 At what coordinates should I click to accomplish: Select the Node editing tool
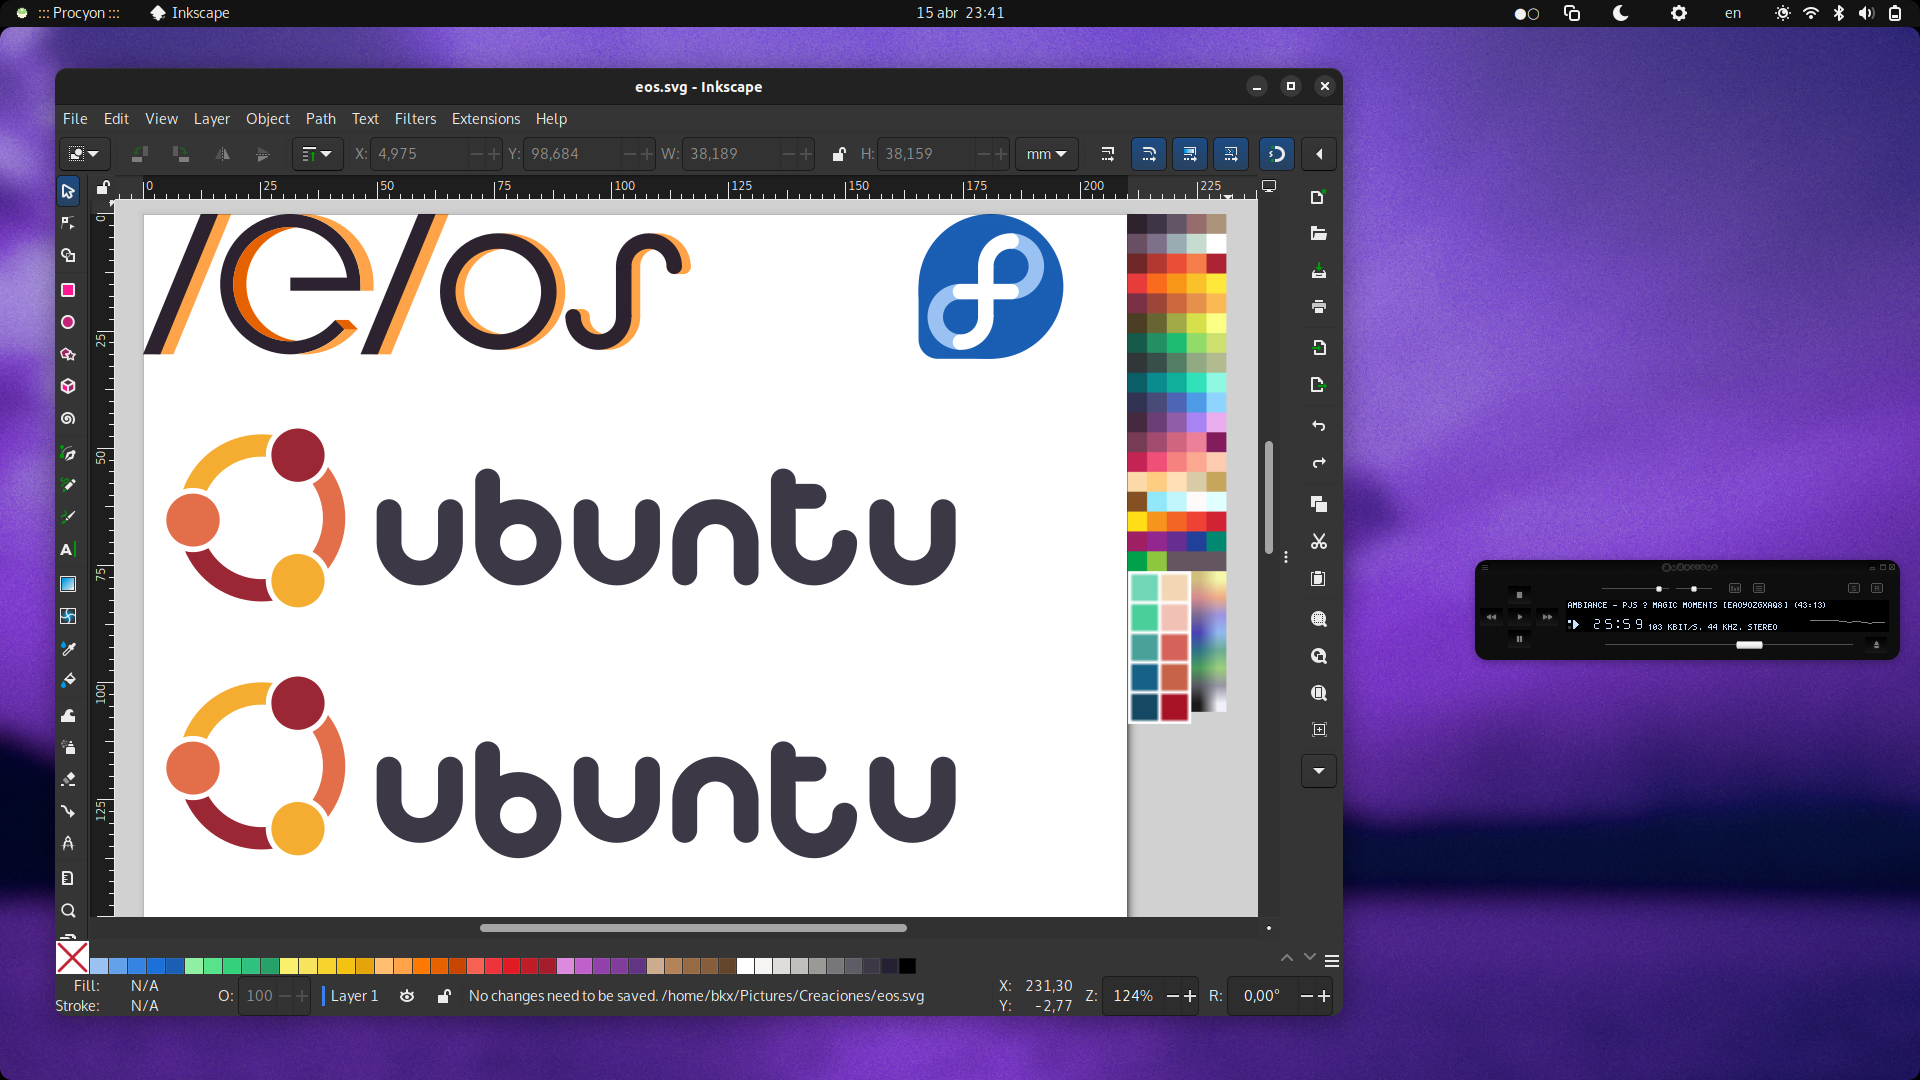(x=68, y=223)
